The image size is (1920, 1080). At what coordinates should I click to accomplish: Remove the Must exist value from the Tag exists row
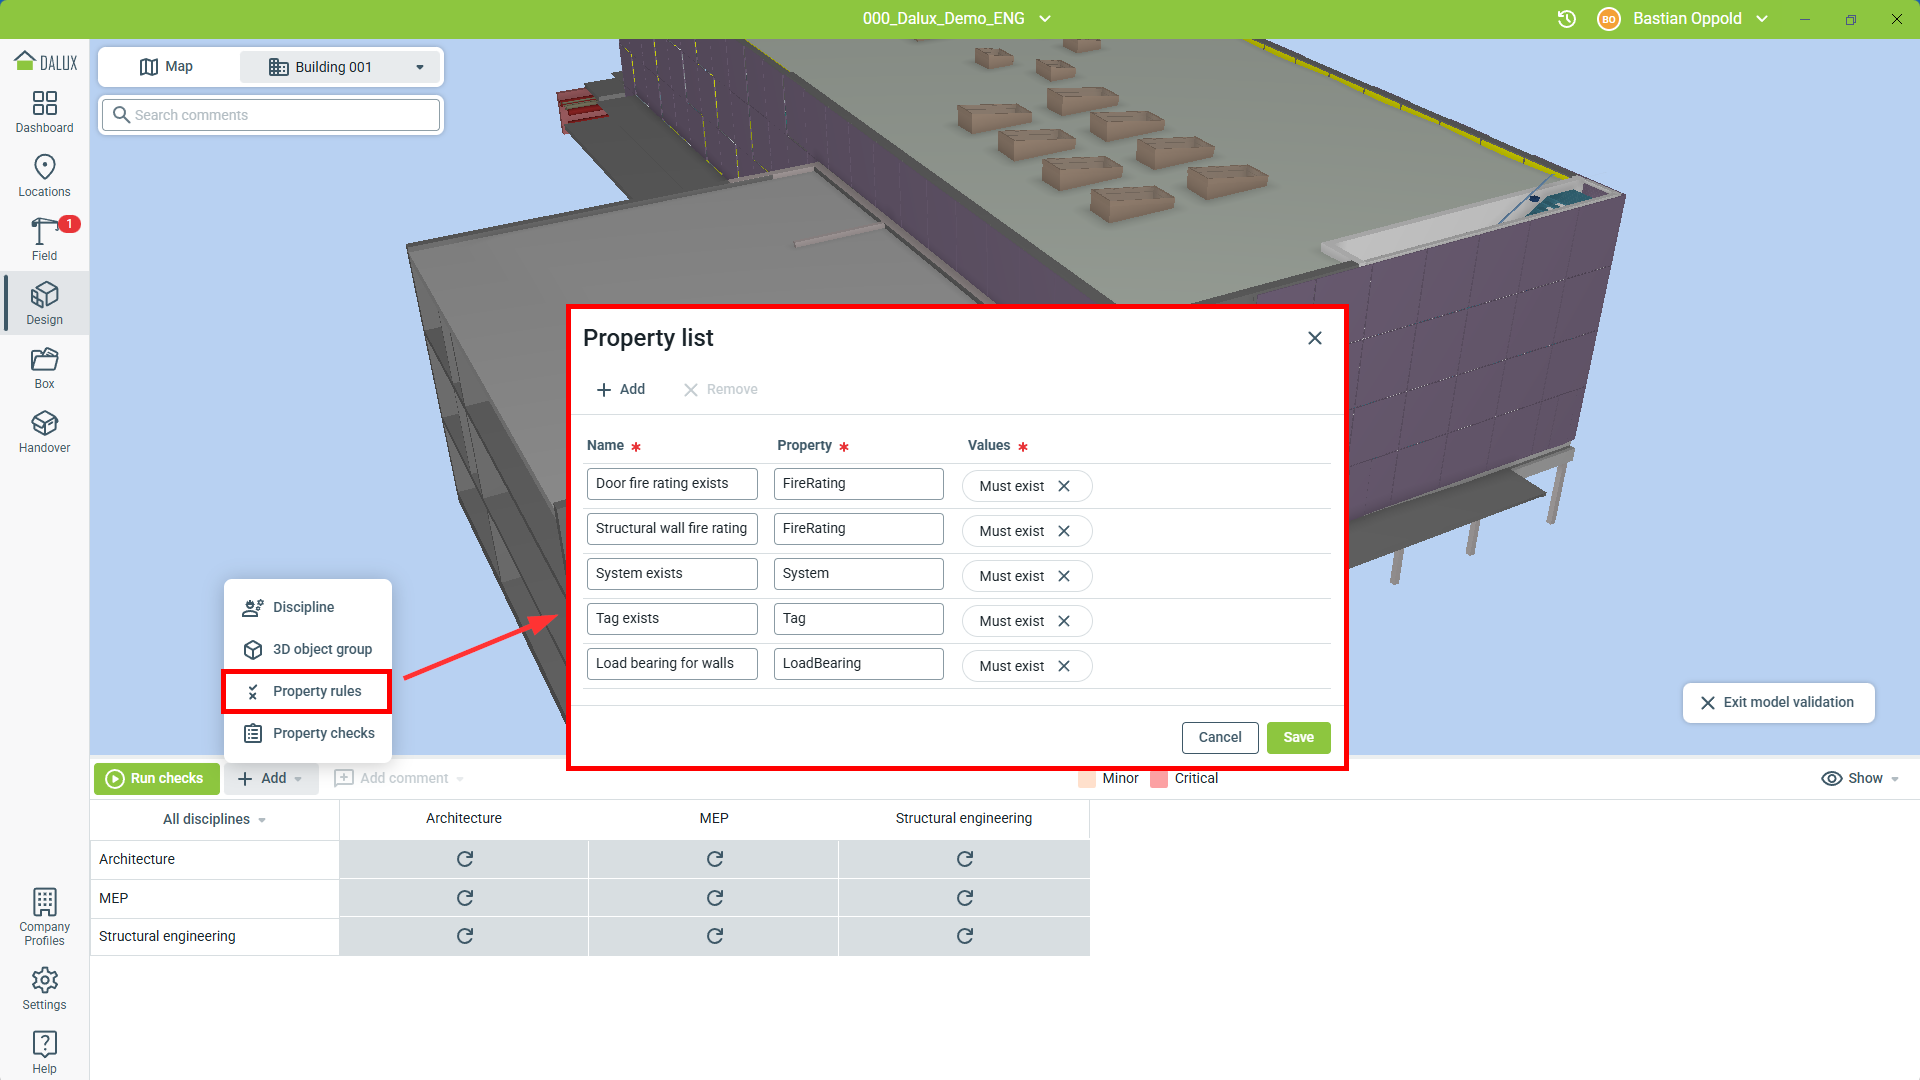(1064, 621)
